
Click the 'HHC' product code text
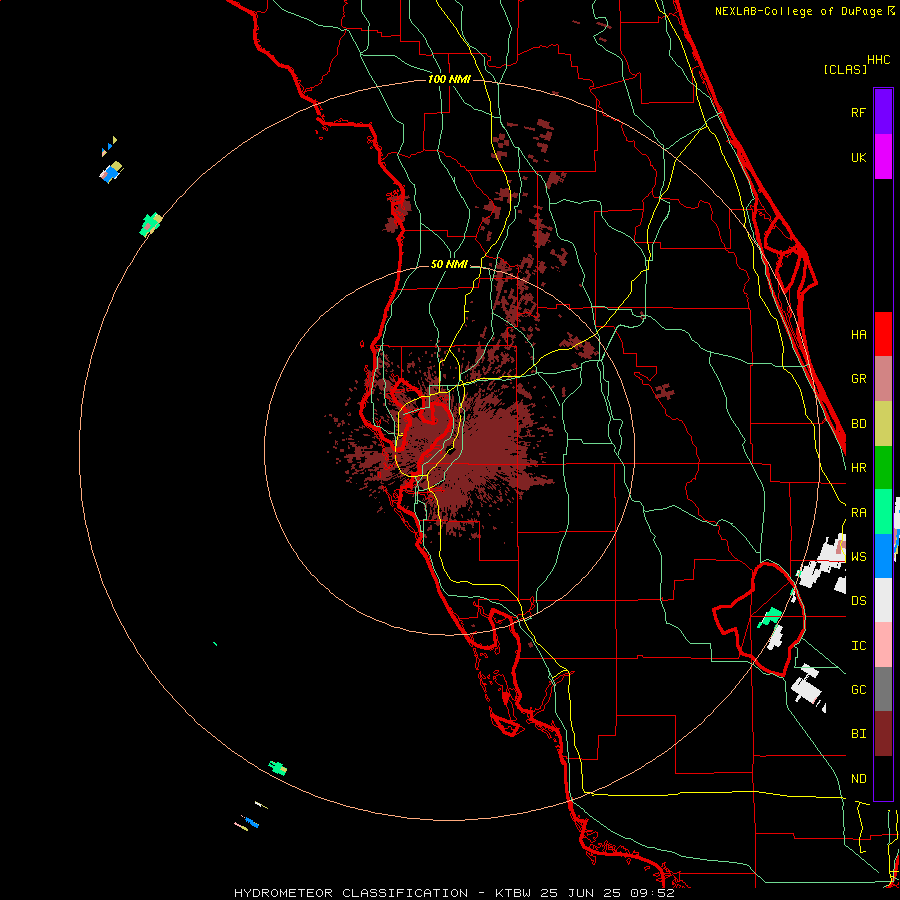pos(879,60)
